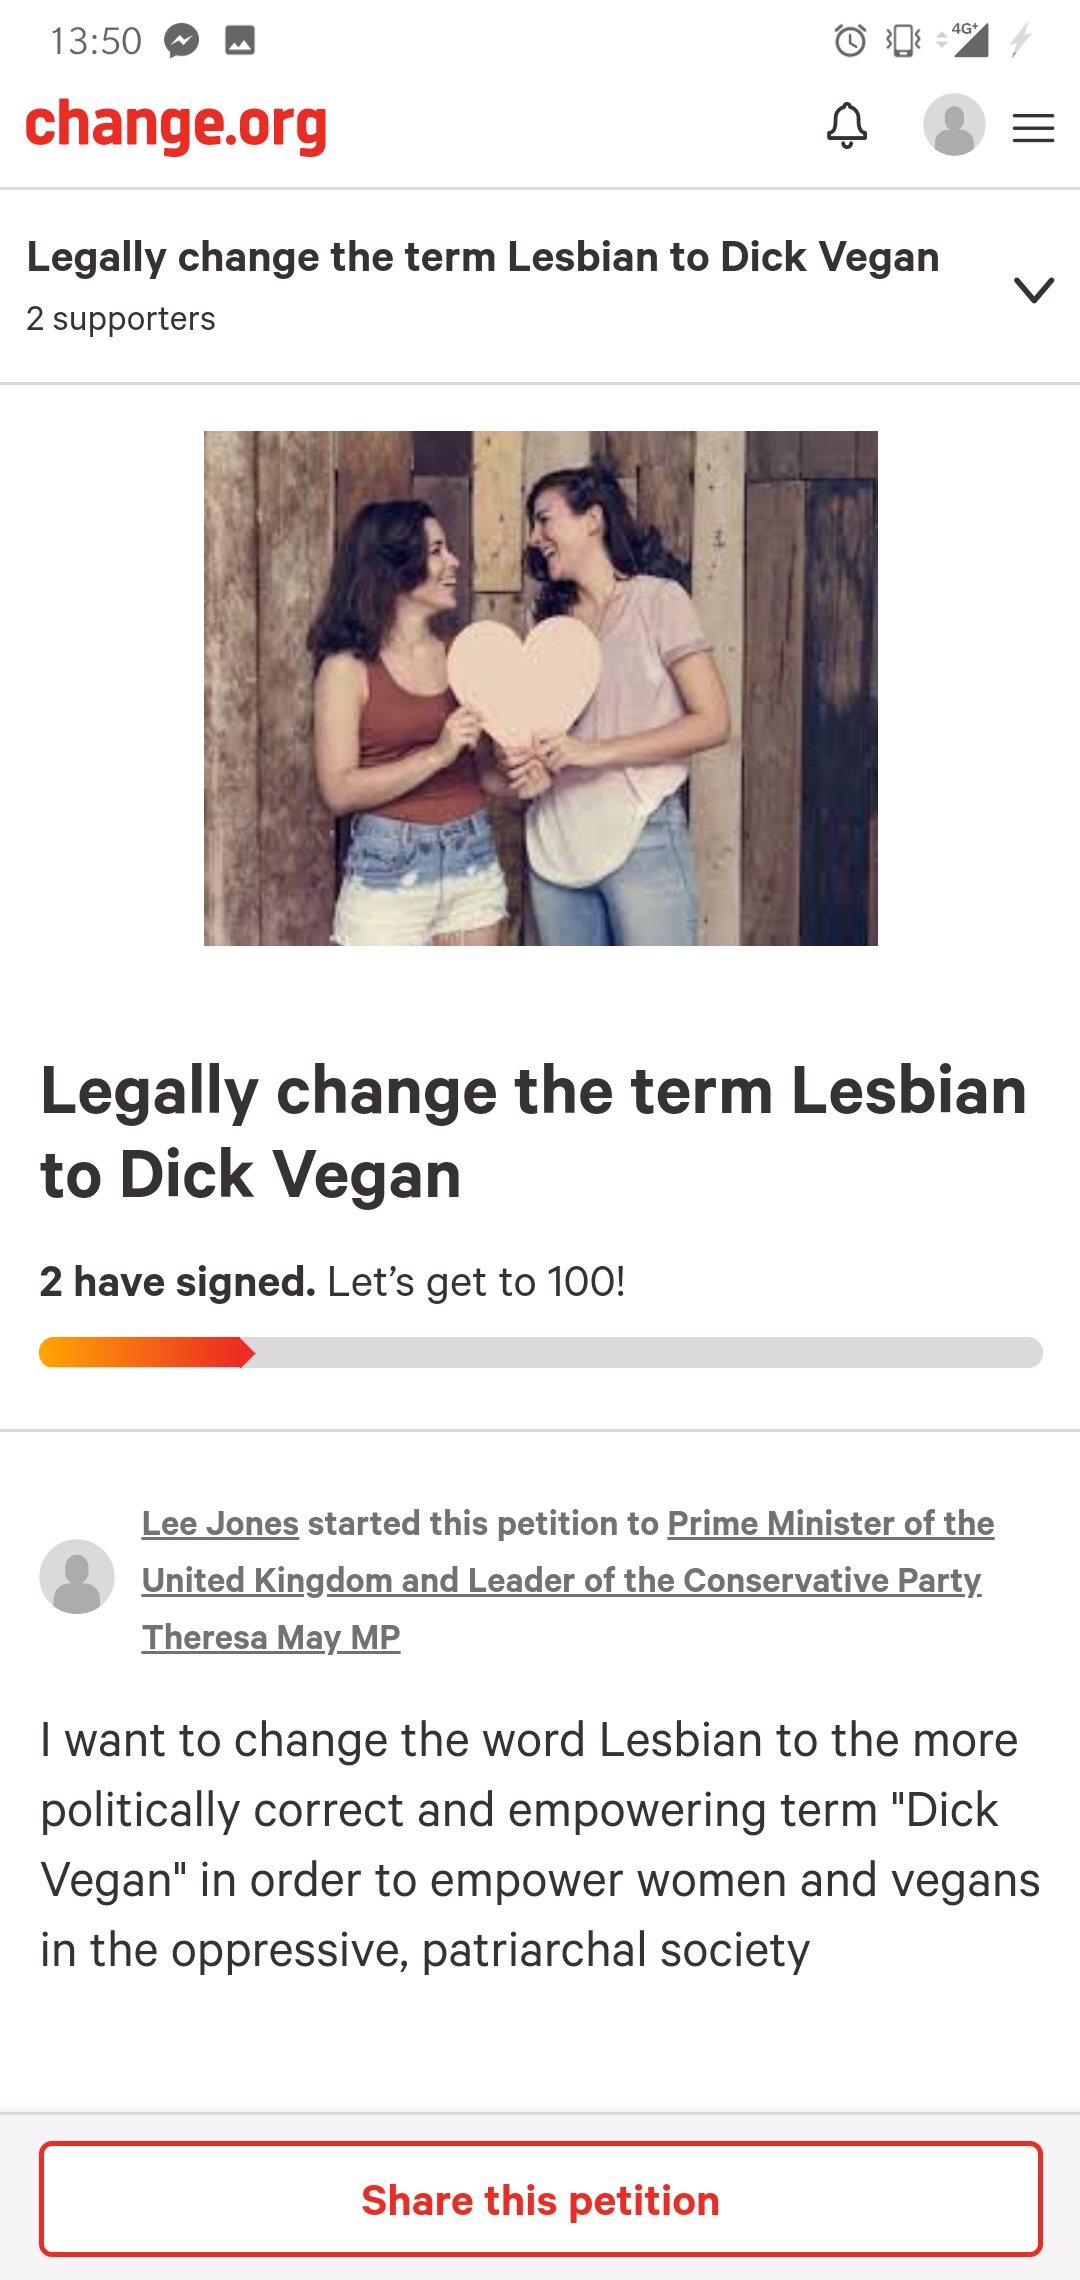The width and height of the screenshot is (1080, 2280).
Task: Tap the image notification icon in status bar
Action: (x=240, y=41)
